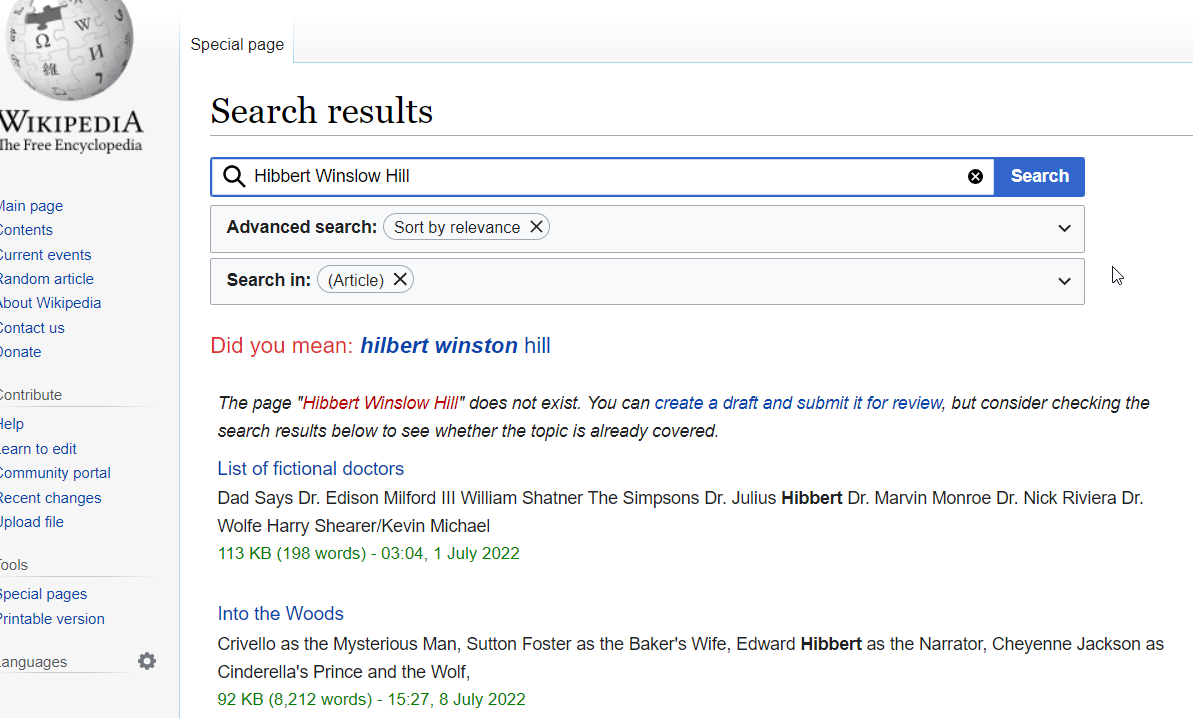The image size is (1193, 718).
Task: Expand the Advanced search panel chevron
Action: [x=1064, y=228]
